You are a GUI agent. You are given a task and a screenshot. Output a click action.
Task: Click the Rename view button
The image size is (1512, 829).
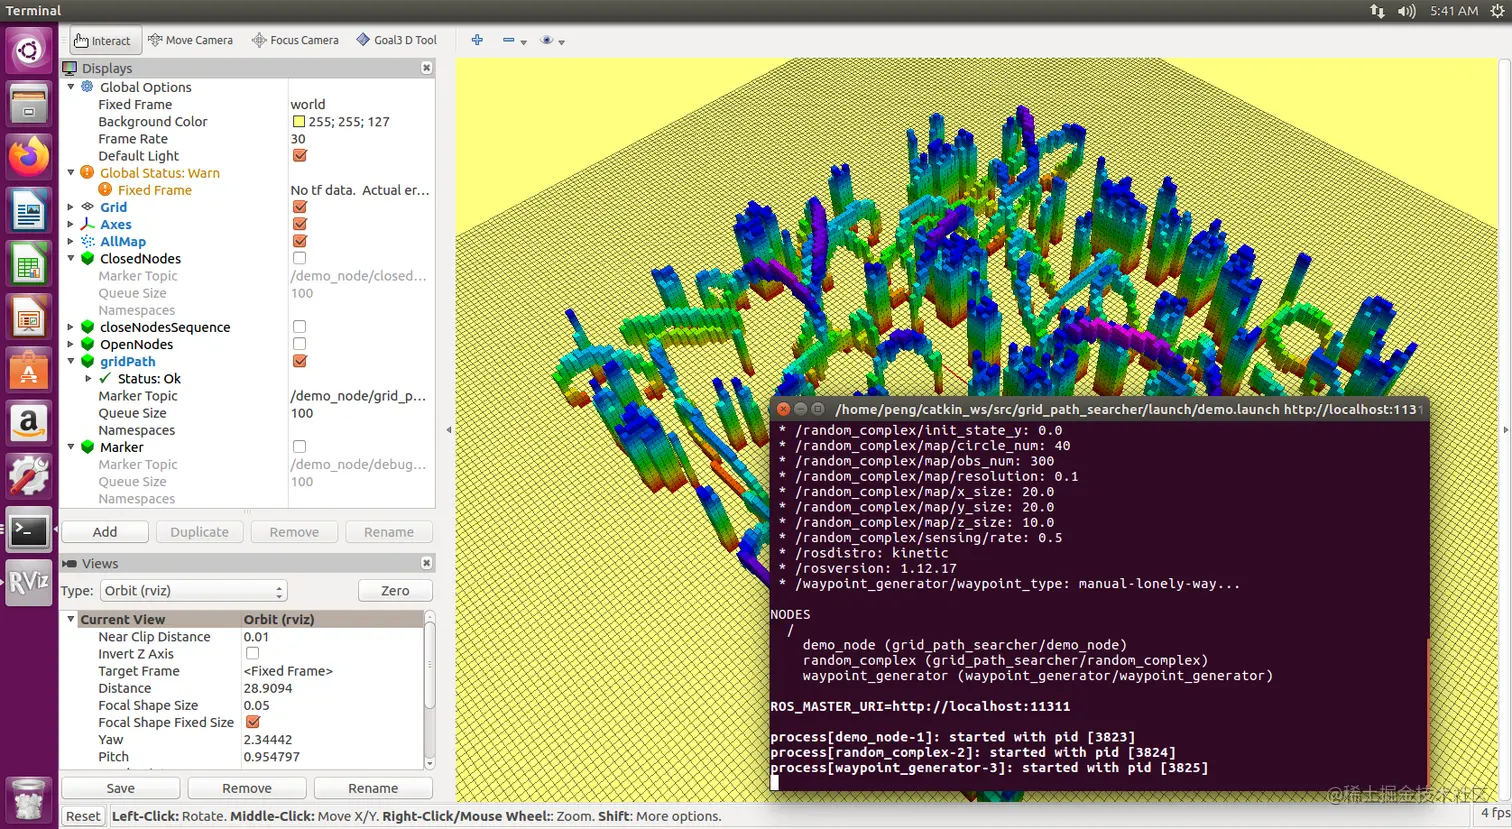(x=373, y=788)
